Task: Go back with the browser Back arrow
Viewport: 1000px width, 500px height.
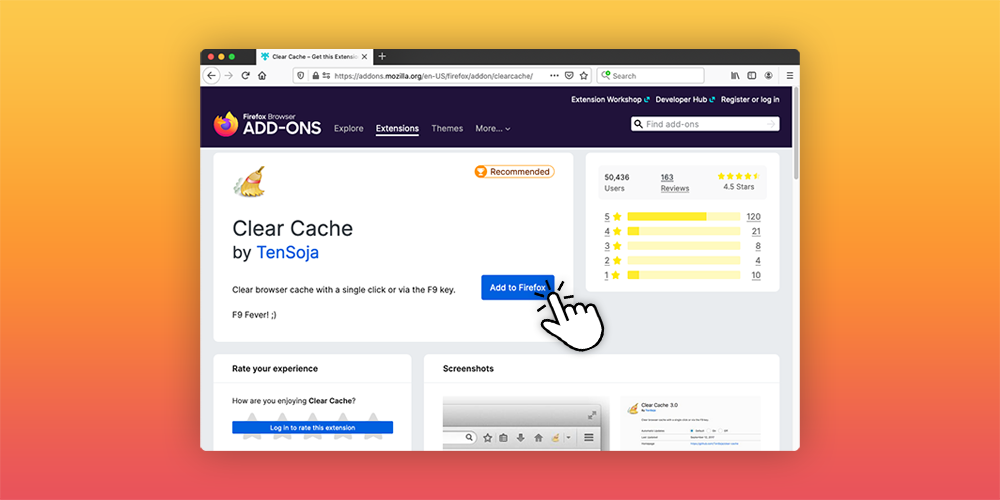Action: point(211,75)
